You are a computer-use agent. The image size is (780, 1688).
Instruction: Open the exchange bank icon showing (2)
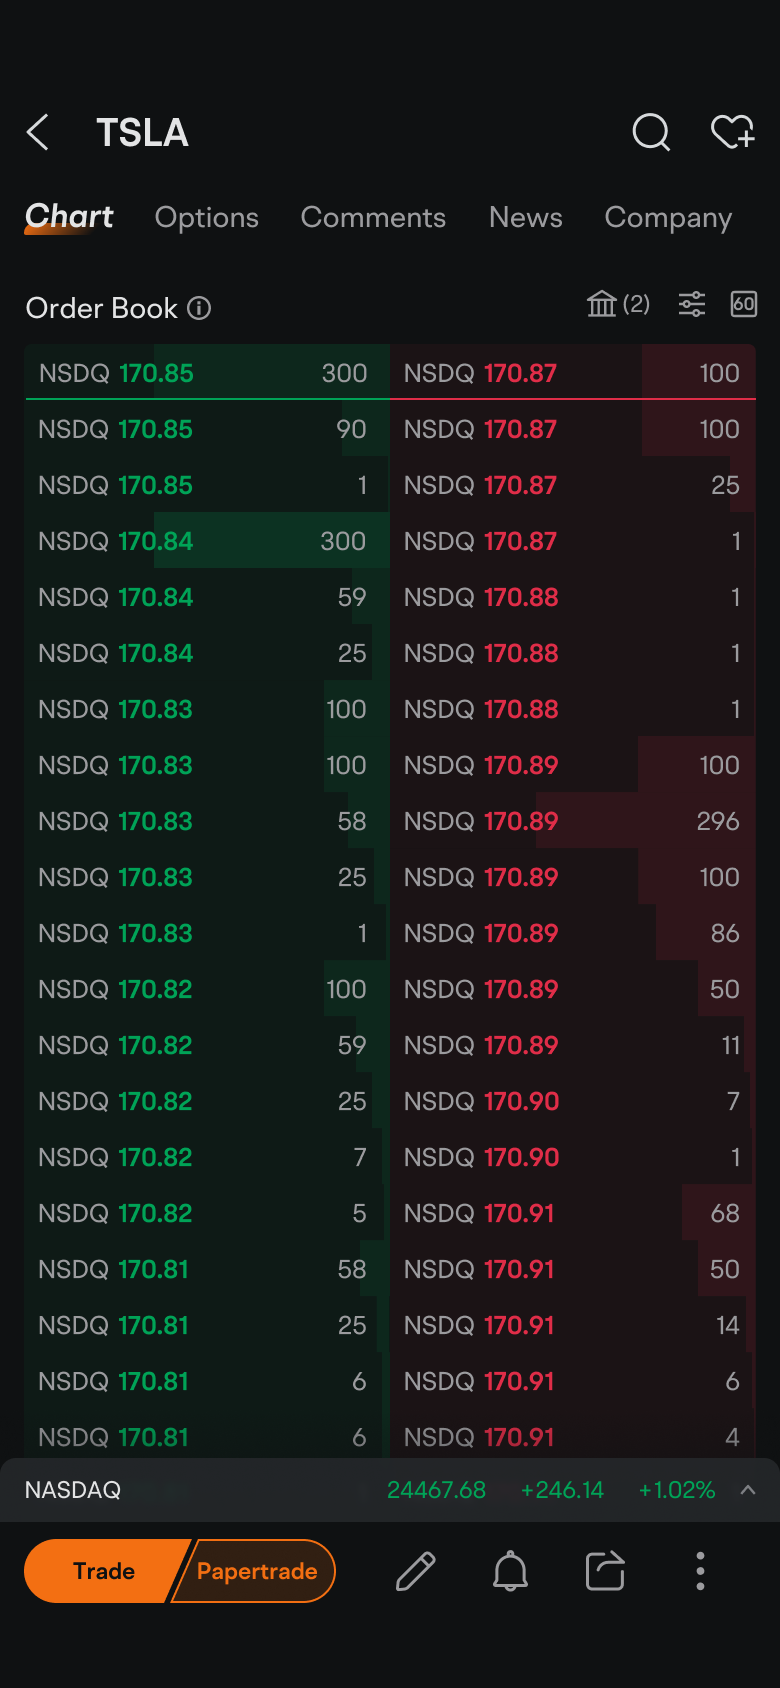[x=618, y=304]
